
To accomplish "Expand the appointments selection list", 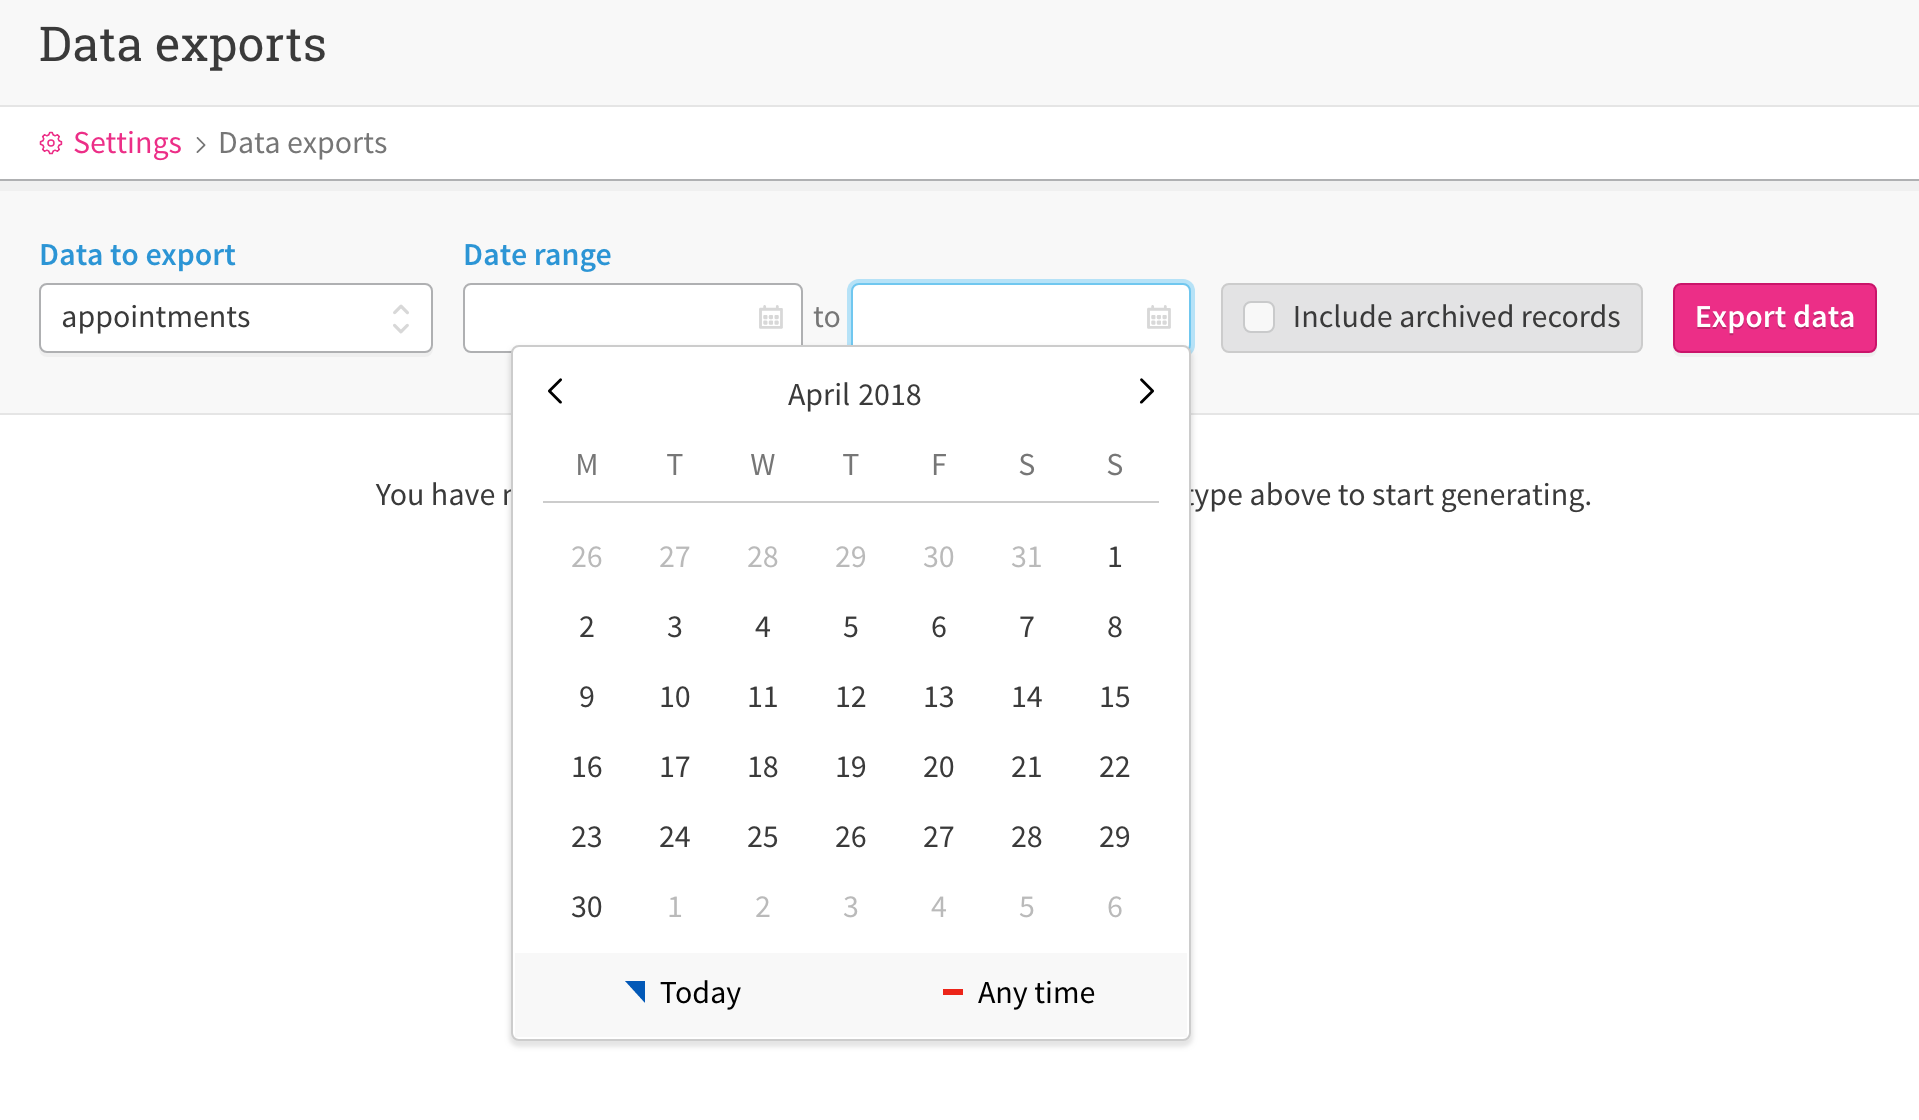I will [x=235, y=318].
